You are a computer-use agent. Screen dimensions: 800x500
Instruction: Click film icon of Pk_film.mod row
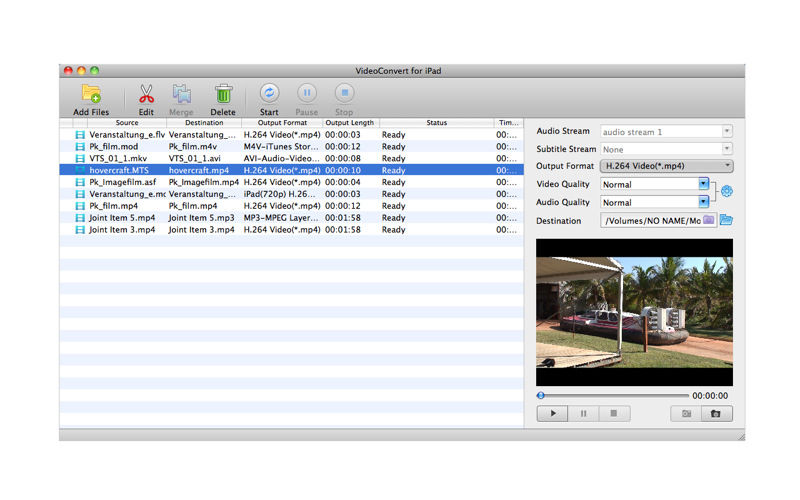point(80,146)
